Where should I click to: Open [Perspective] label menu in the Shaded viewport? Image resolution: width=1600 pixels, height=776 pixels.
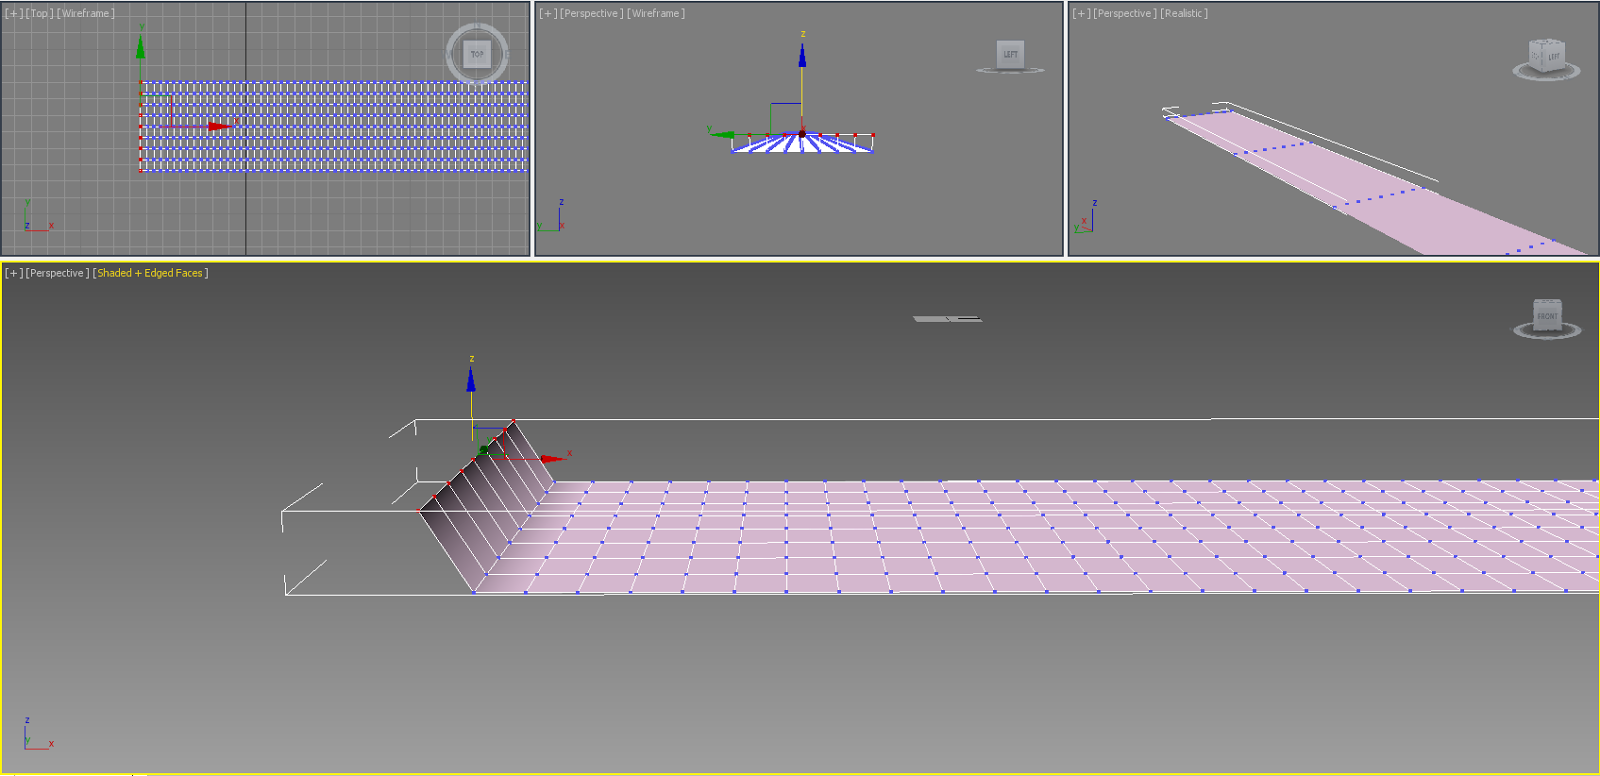(x=57, y=273)
